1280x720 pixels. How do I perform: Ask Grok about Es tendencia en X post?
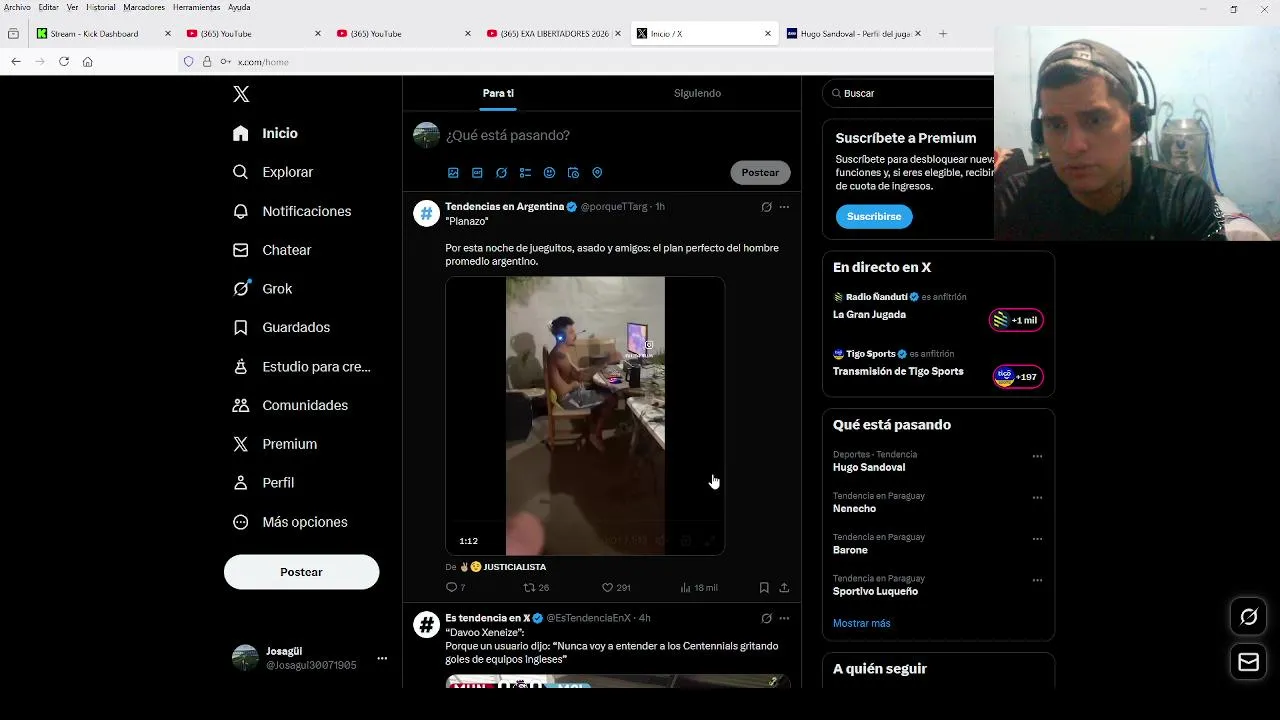point(766,618)
